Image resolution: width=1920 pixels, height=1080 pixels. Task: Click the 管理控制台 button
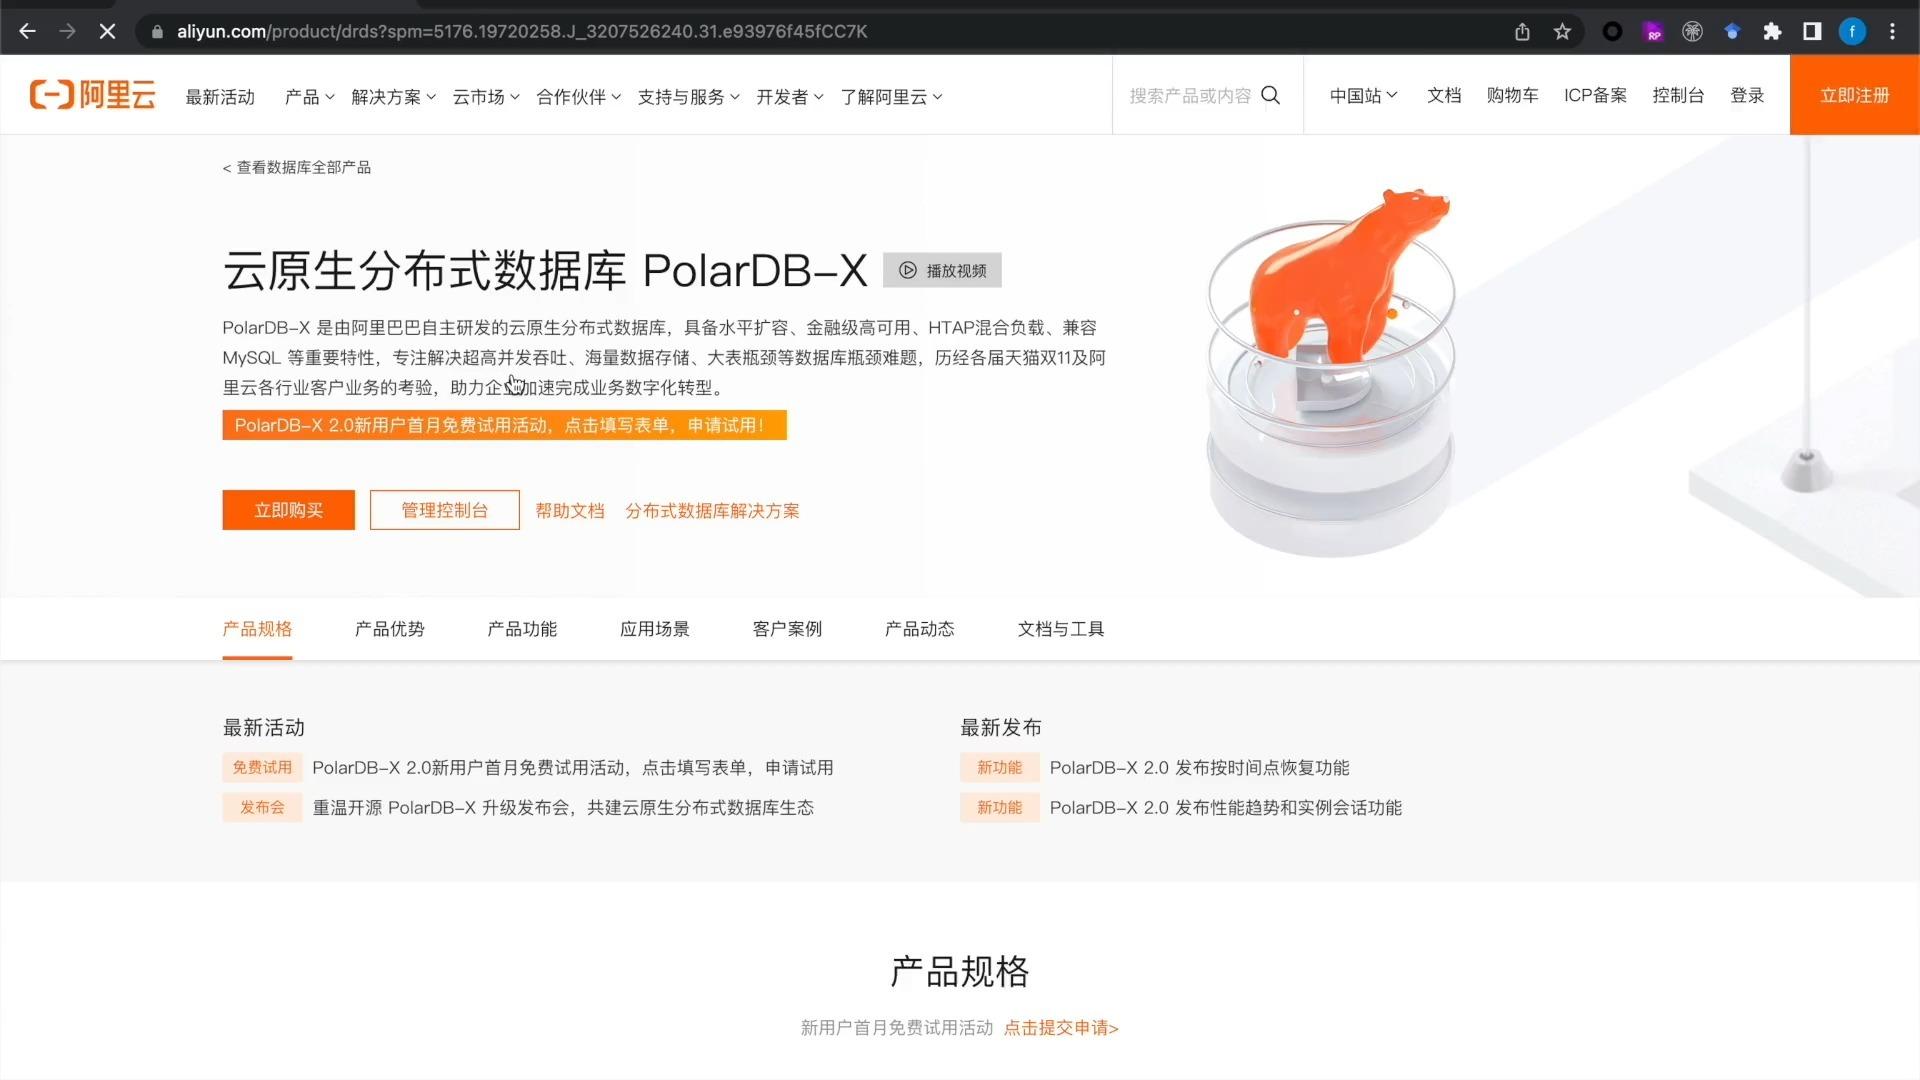(x=444, y=510)
